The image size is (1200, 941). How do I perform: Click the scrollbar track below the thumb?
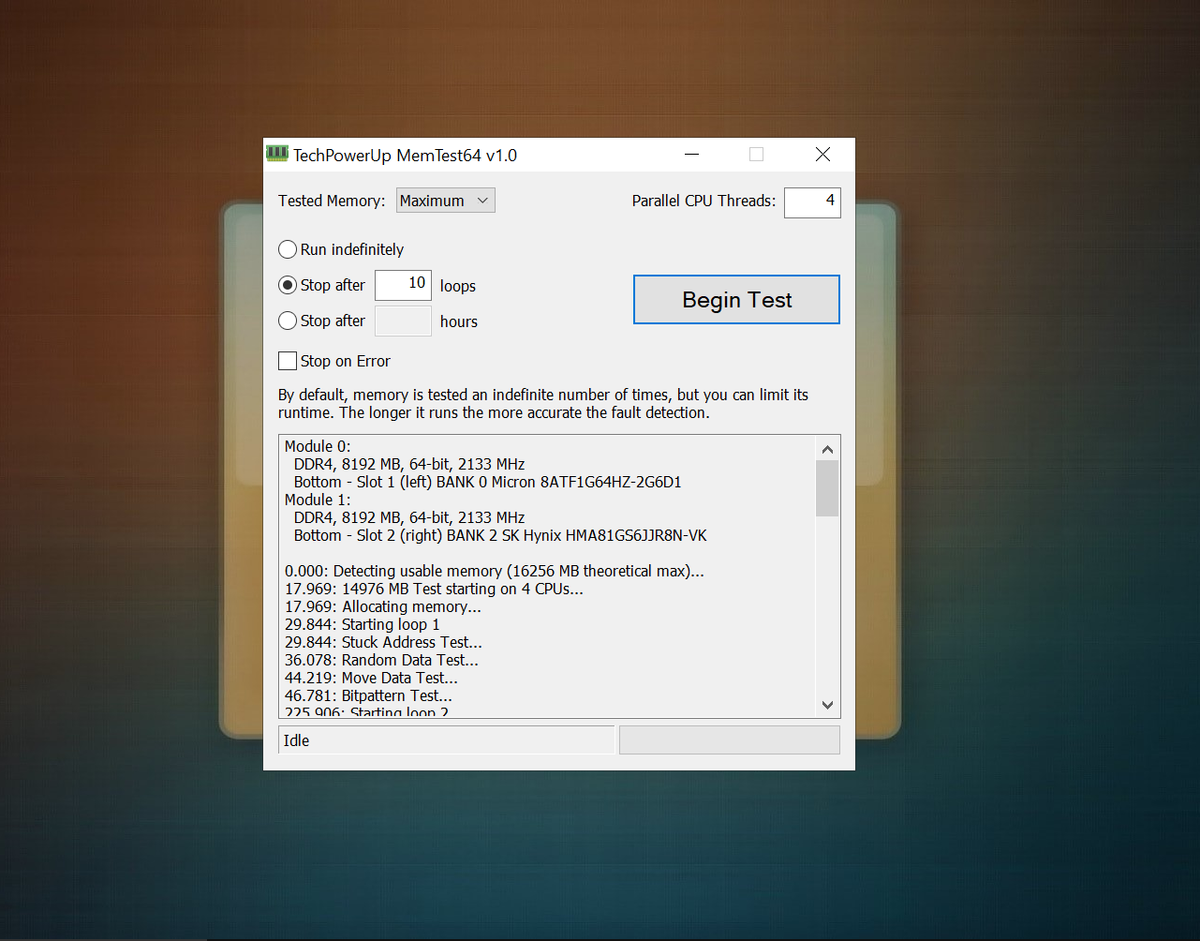coord(827,600)
